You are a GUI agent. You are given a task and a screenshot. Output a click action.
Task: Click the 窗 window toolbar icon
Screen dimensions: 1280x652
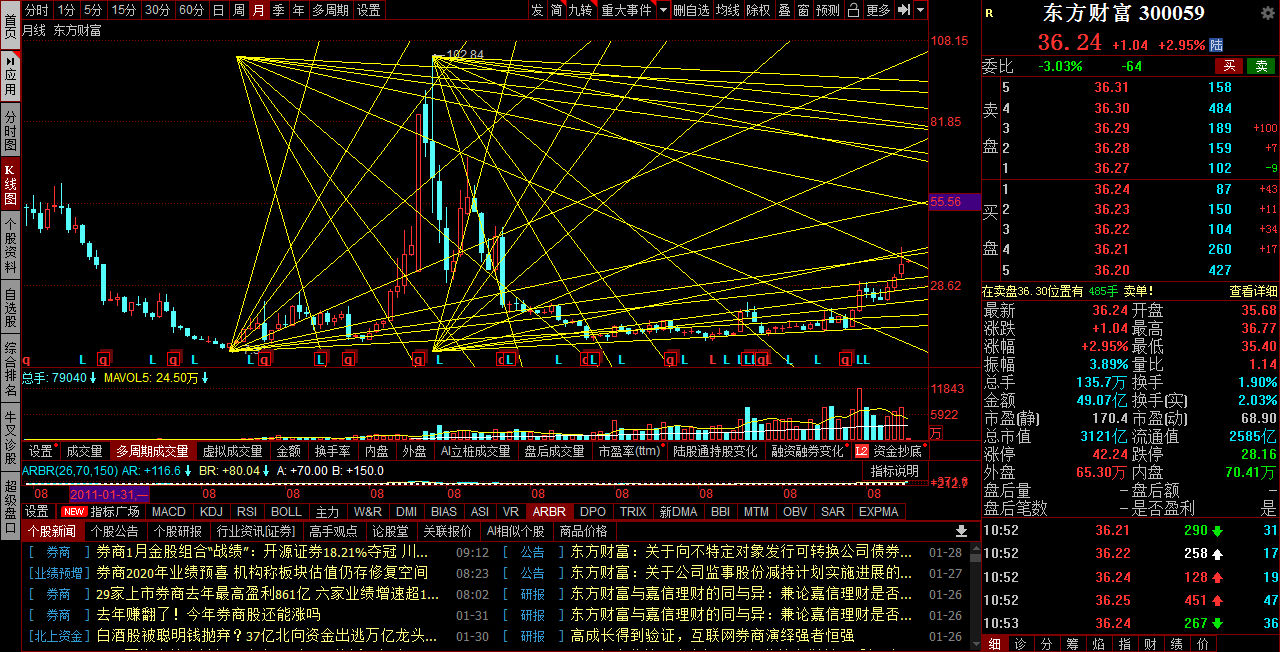pyautogui.click(x=803, y=10)
